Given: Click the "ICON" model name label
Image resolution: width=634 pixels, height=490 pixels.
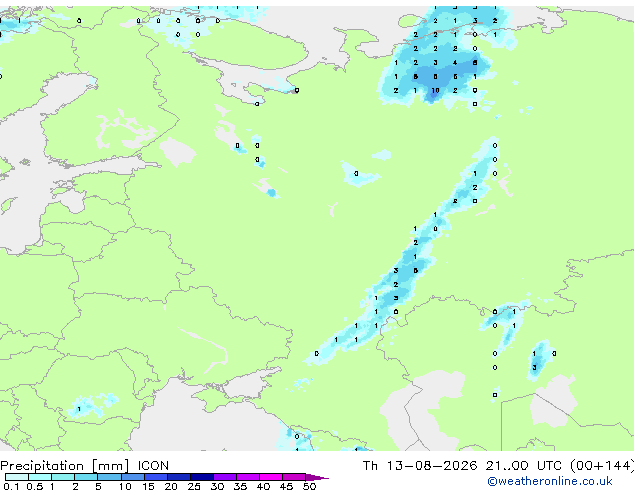Looking at the screenshot, I should coord(153,466).
